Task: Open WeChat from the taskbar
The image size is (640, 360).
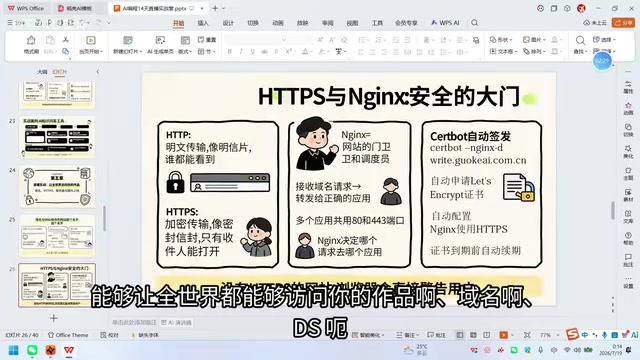Action: pyautogui.click(x=32, y=351)
